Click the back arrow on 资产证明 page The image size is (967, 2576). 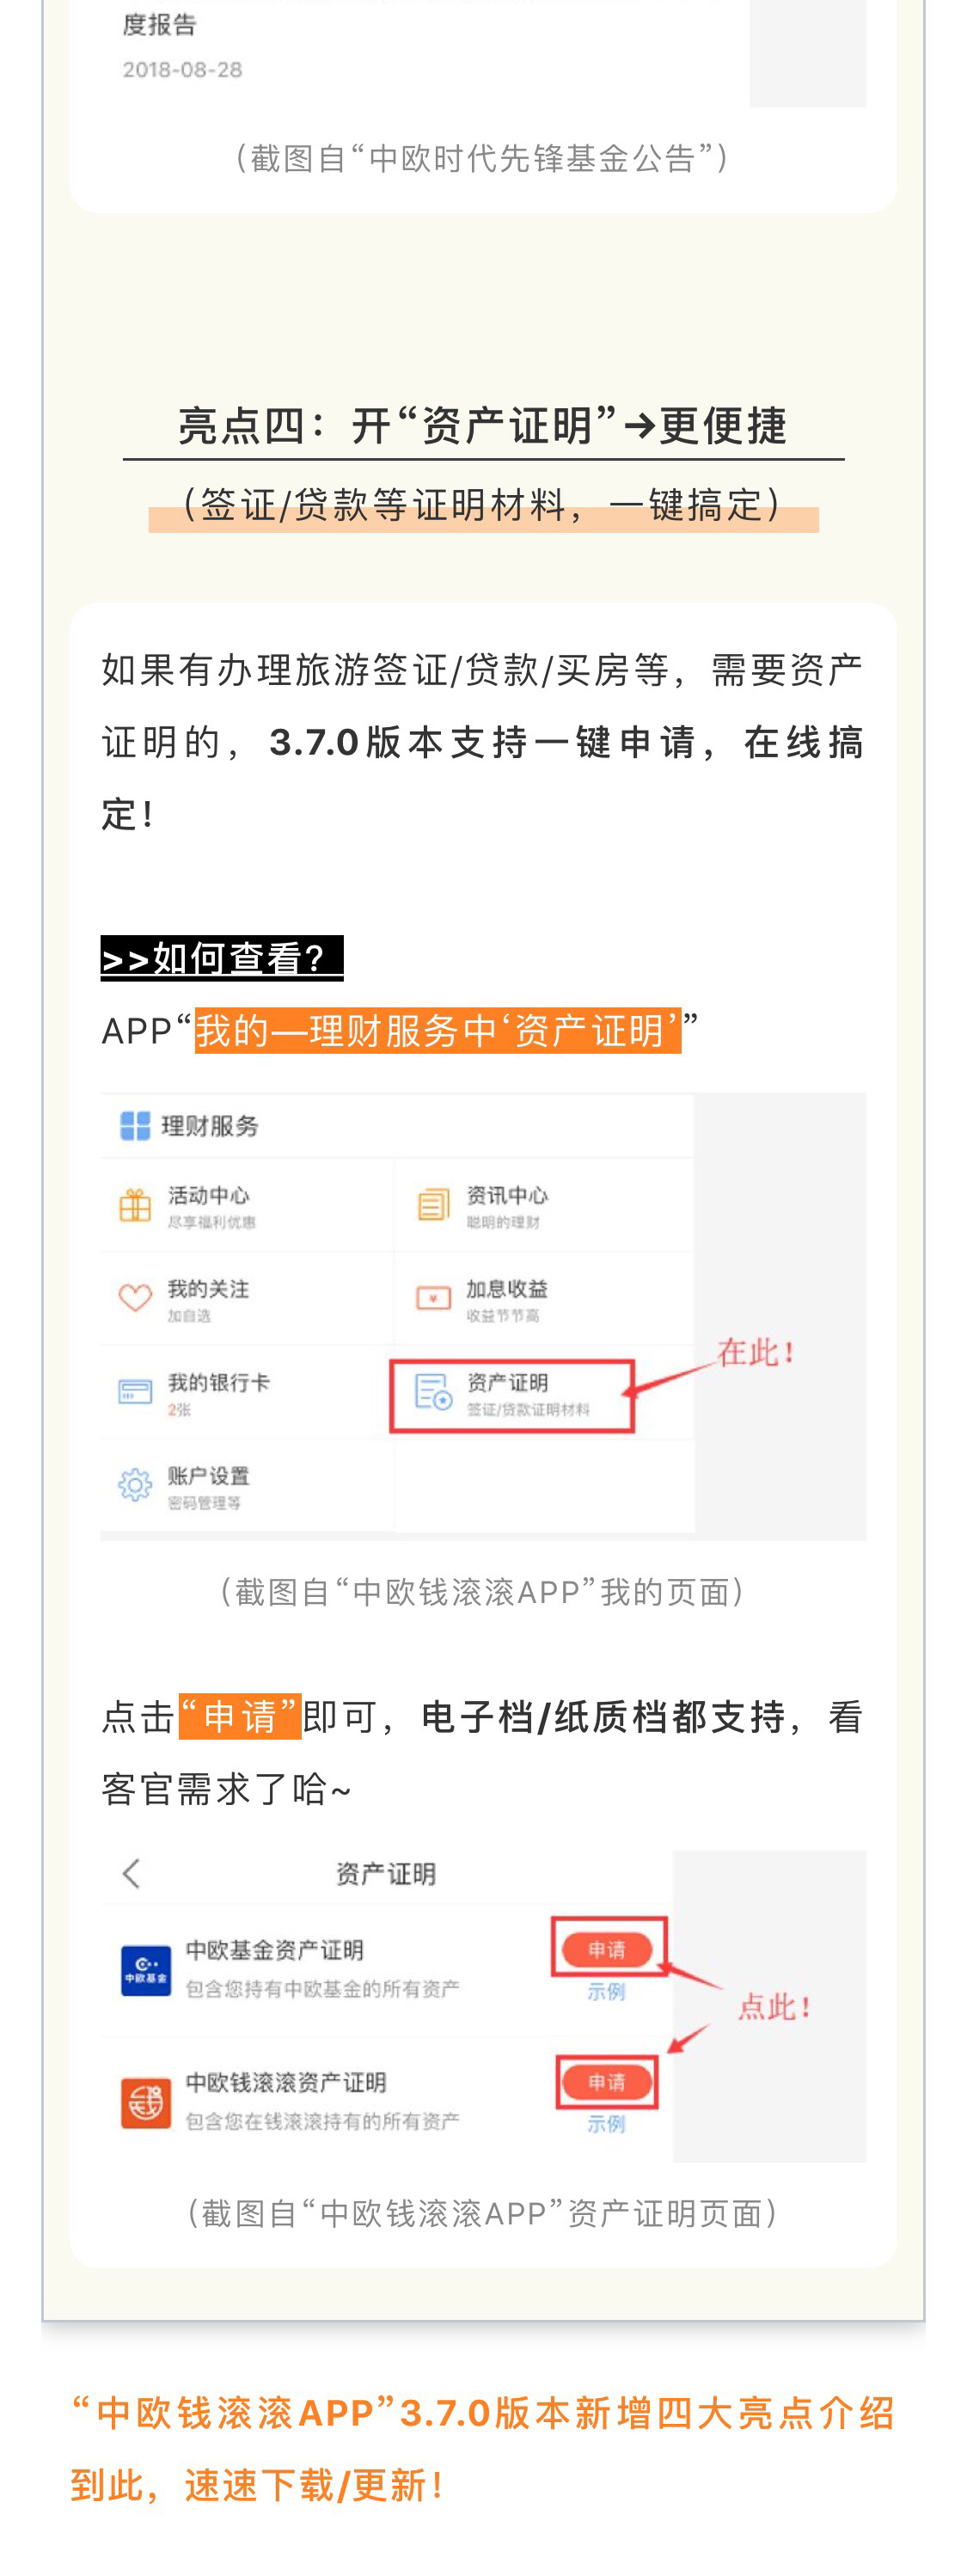coord(131,1873)
